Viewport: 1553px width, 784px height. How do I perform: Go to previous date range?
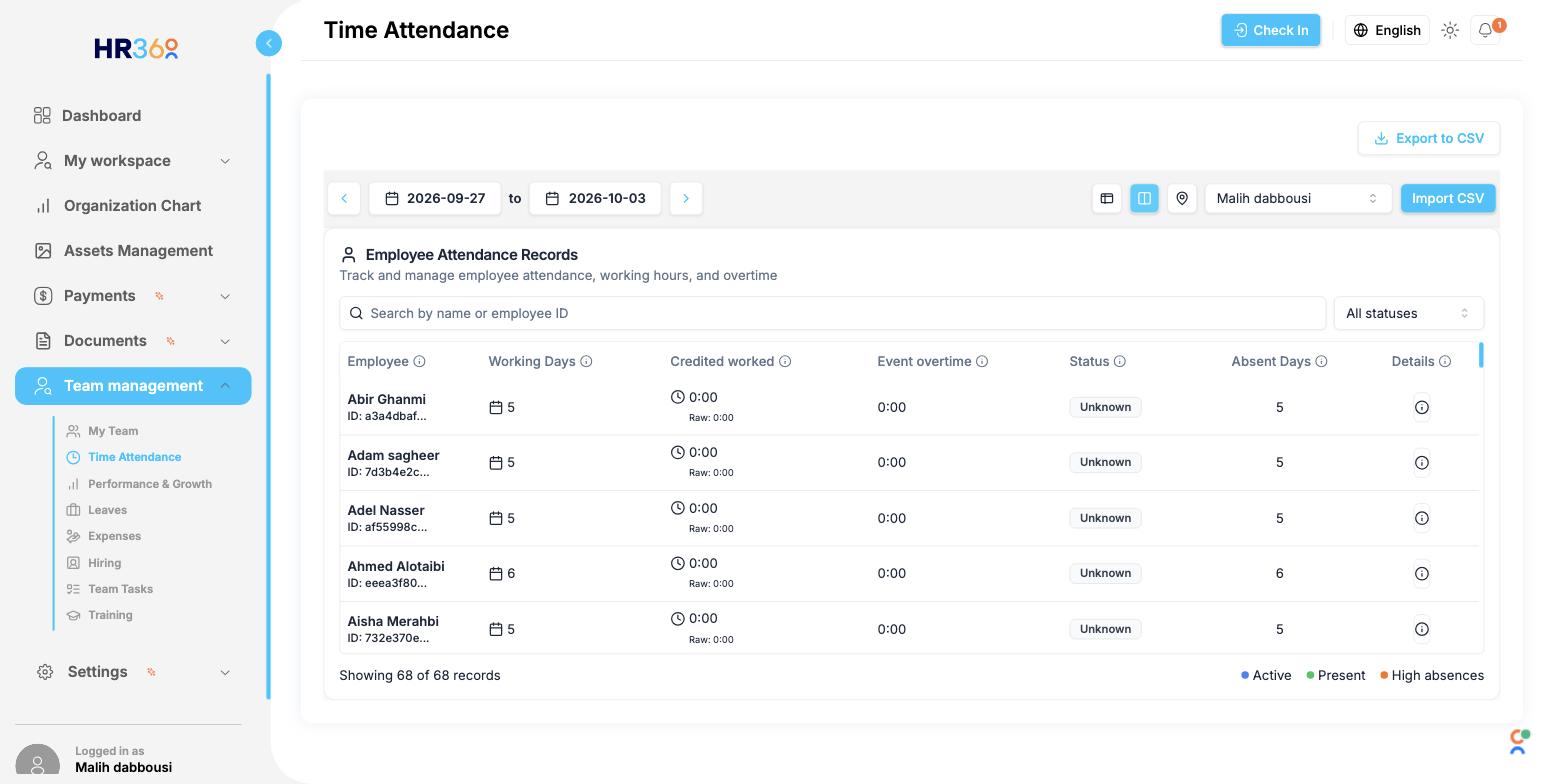[x=344, y=198]
